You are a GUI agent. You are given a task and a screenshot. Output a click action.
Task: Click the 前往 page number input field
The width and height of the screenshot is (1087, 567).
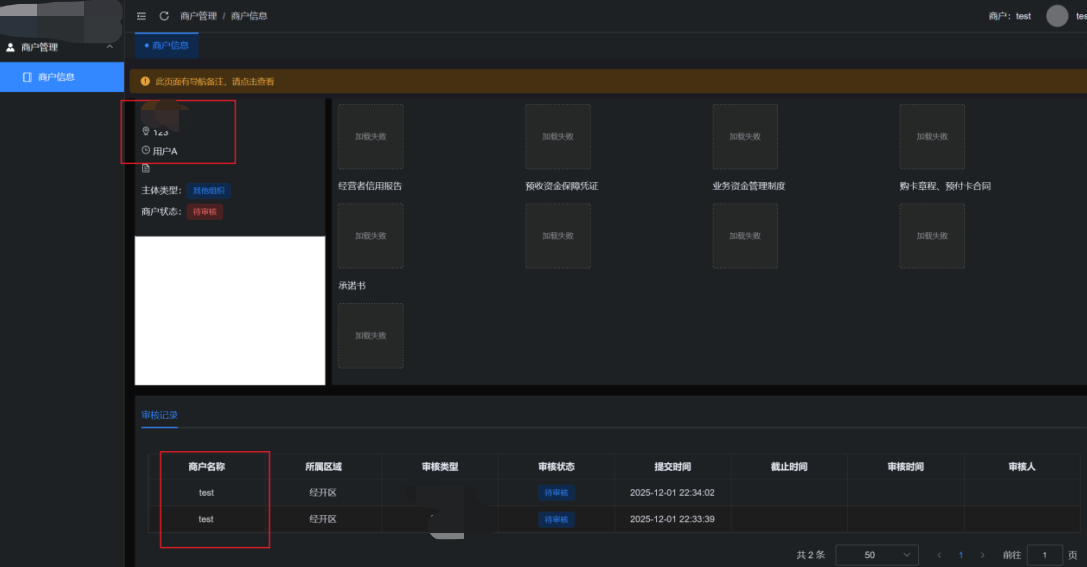point(1044,555)
